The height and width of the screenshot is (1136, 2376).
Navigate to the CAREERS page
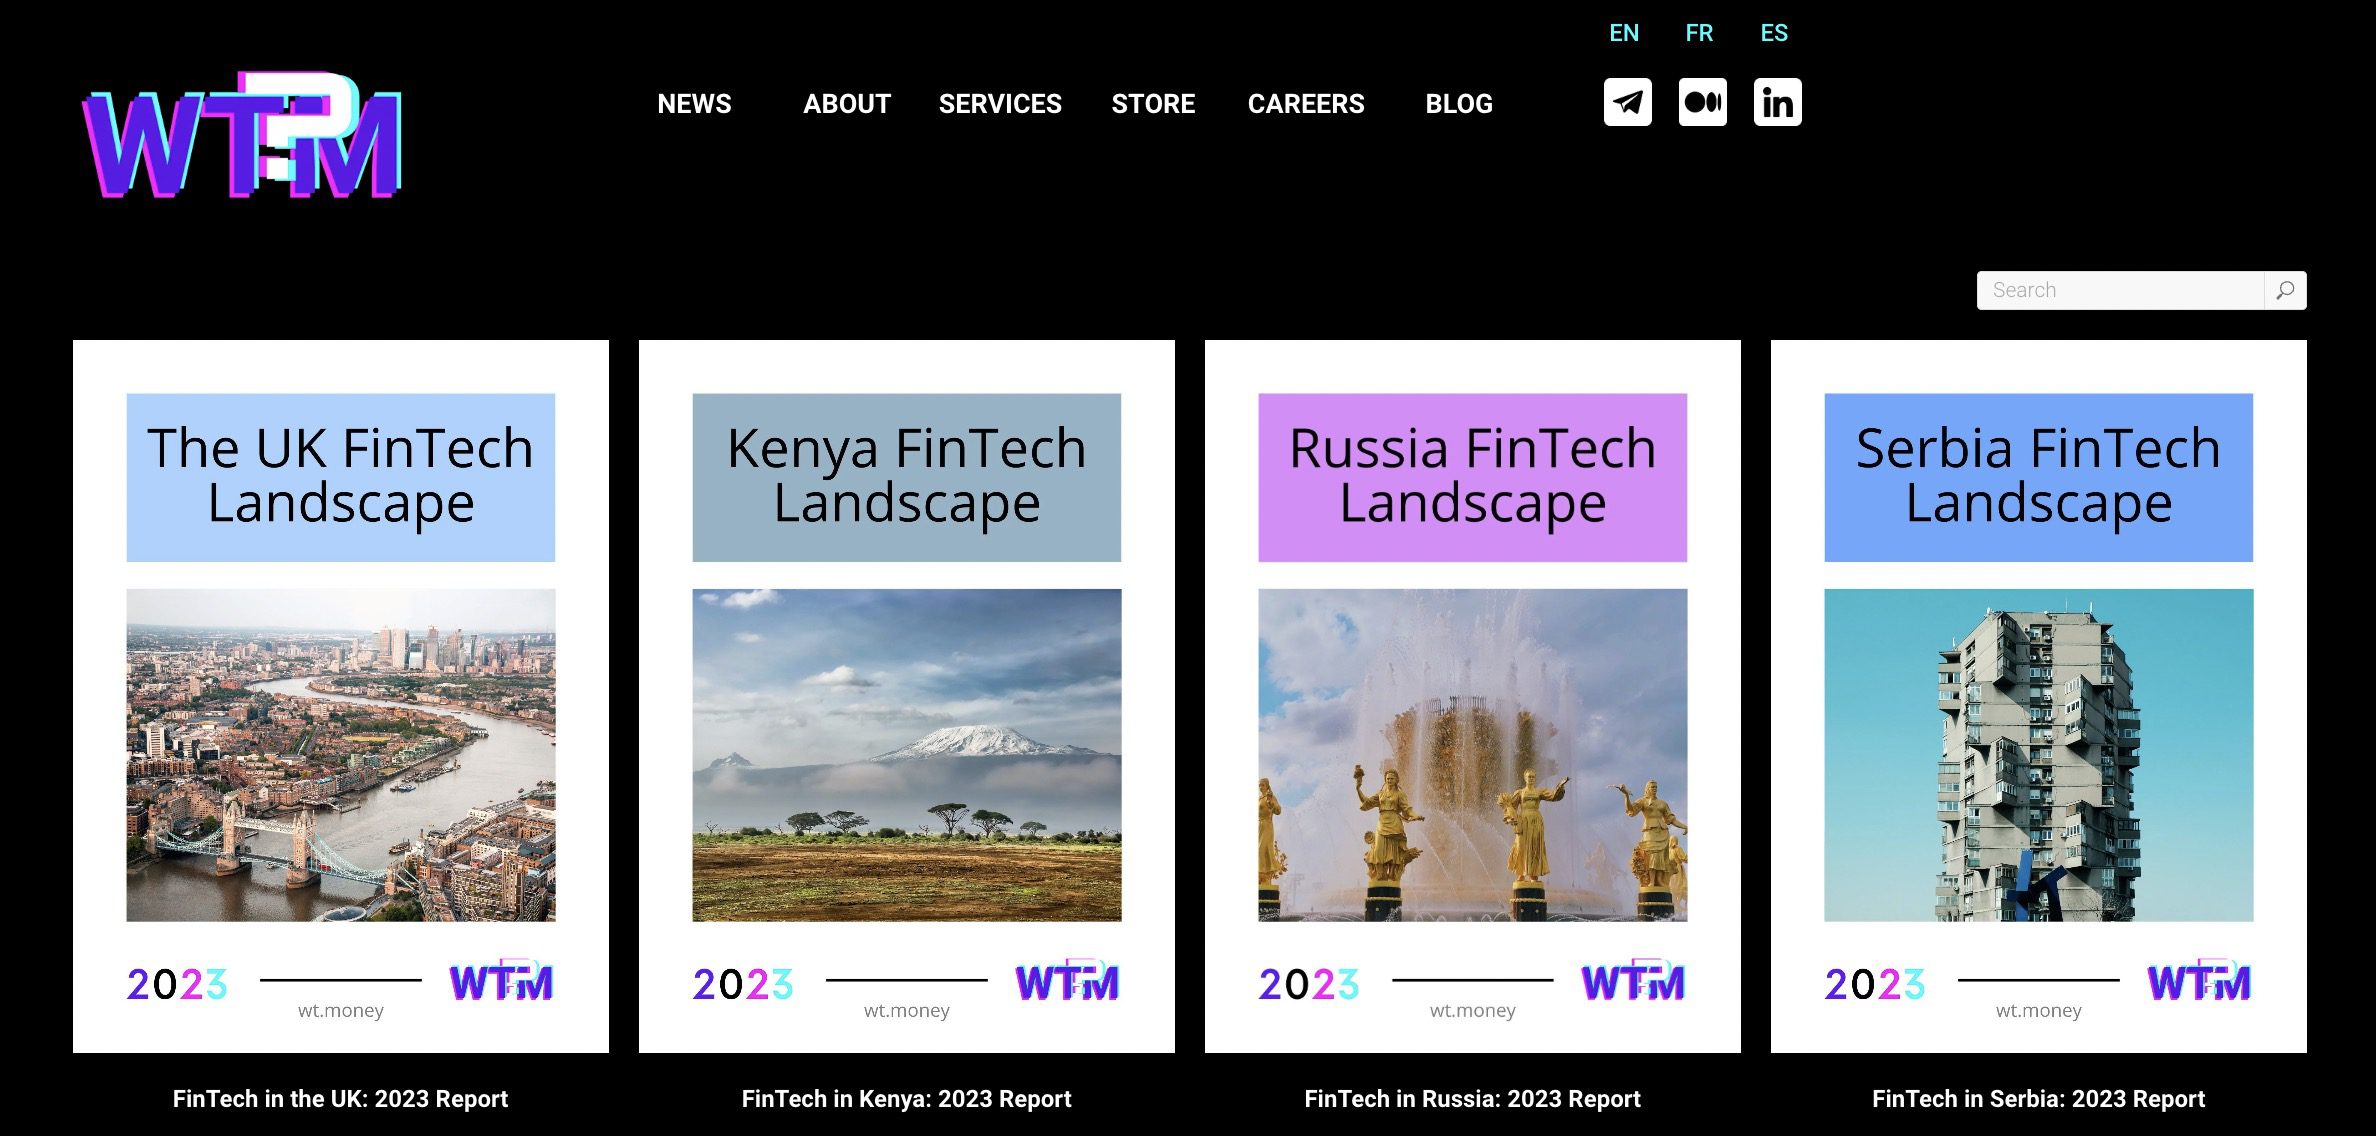point(1306,104)
